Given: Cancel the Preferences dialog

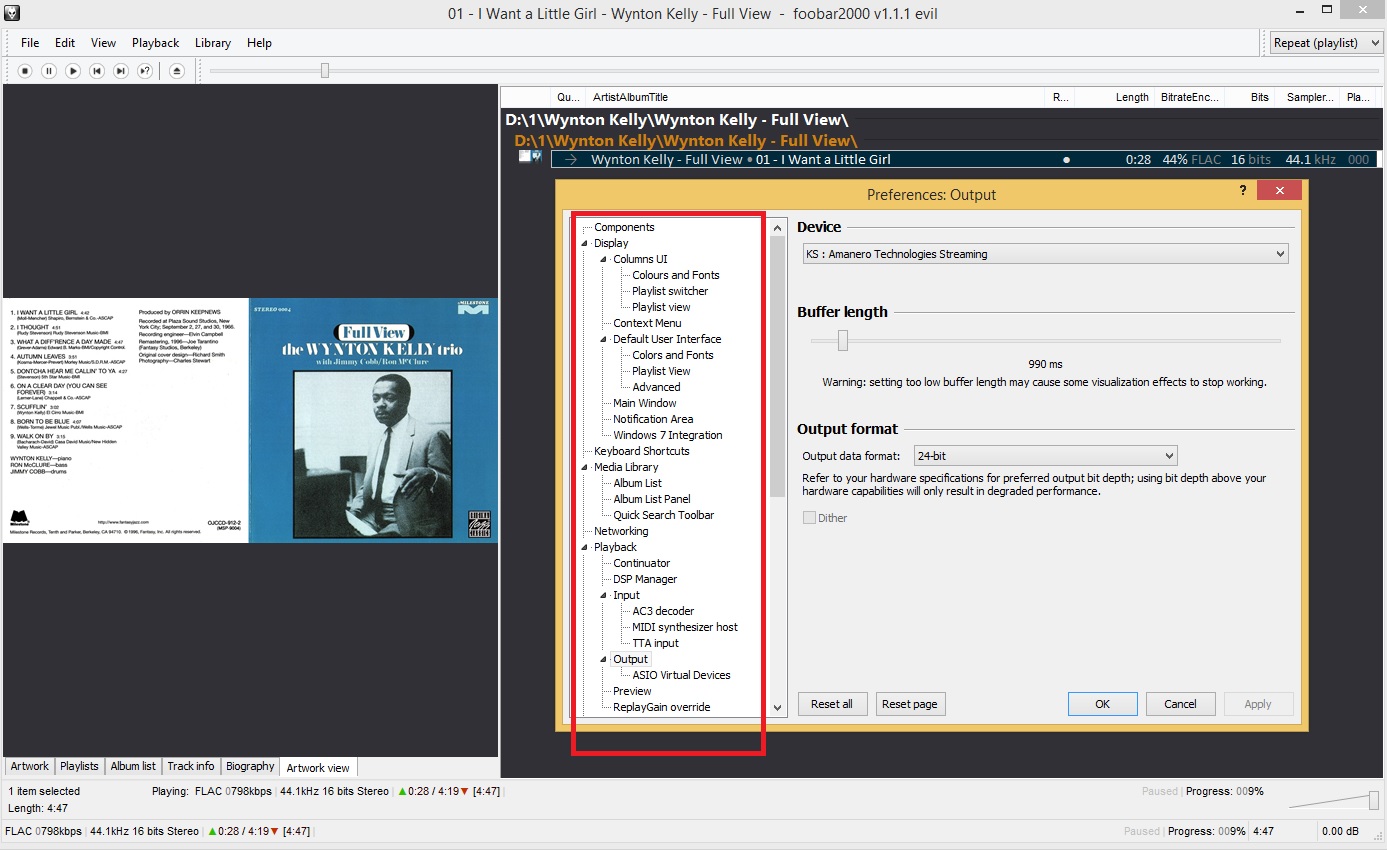Looking at the screenshot, I should pos(1180,704).
